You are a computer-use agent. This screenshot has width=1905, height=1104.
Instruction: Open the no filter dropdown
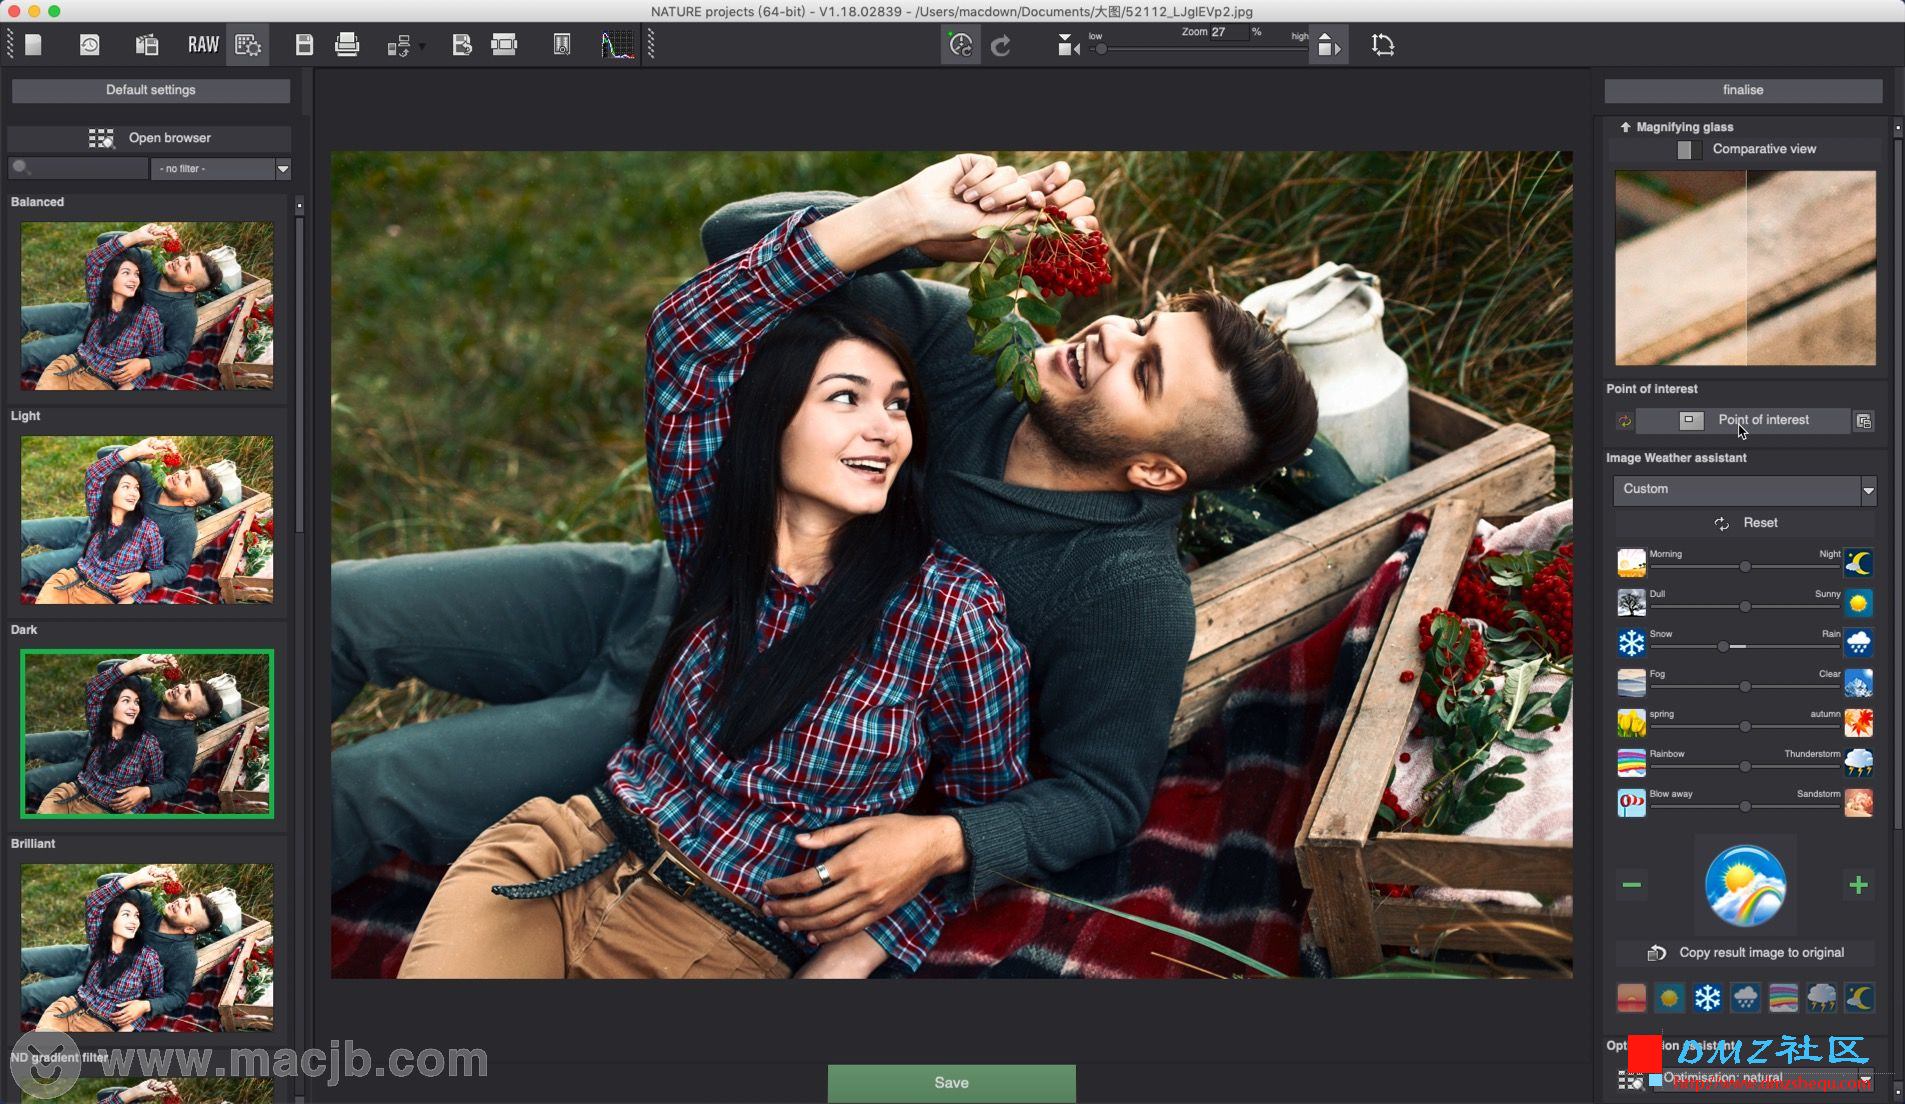click(x=221, y=169)
